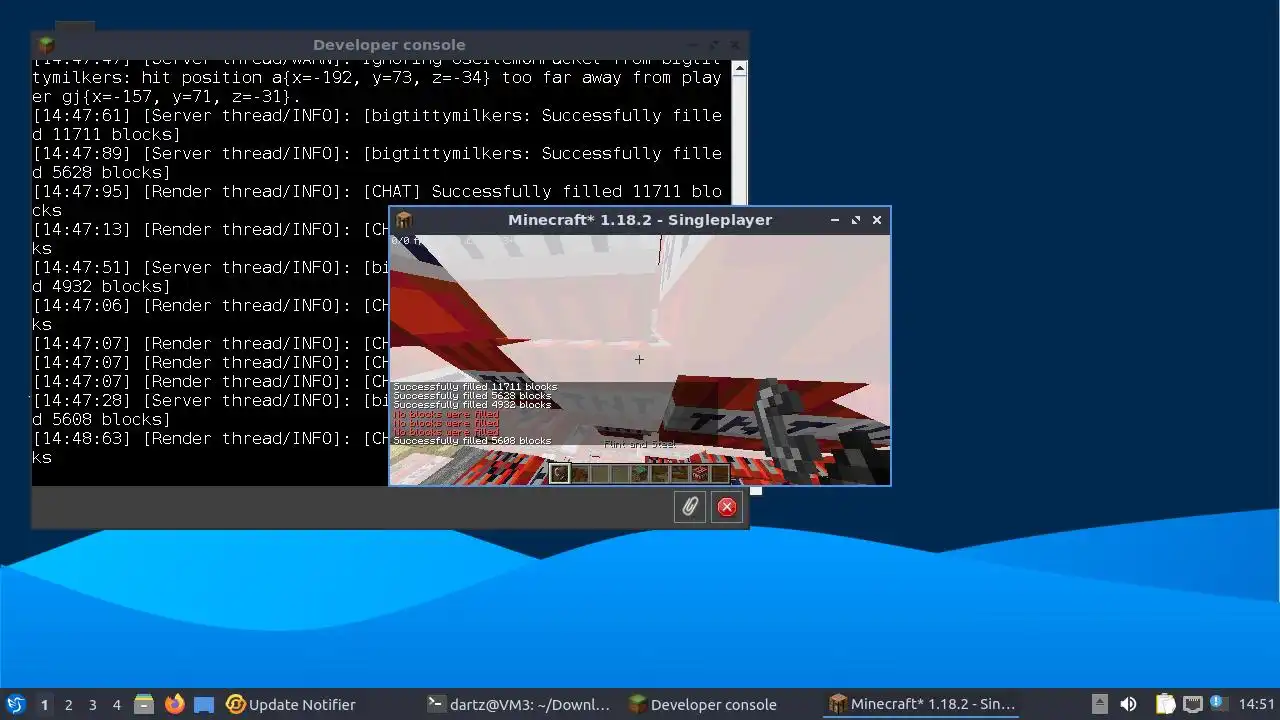Click chat line 'Successfully filled 5608 blocks'
This screenshot has height=720, width=1280.
tap(472, 441)
